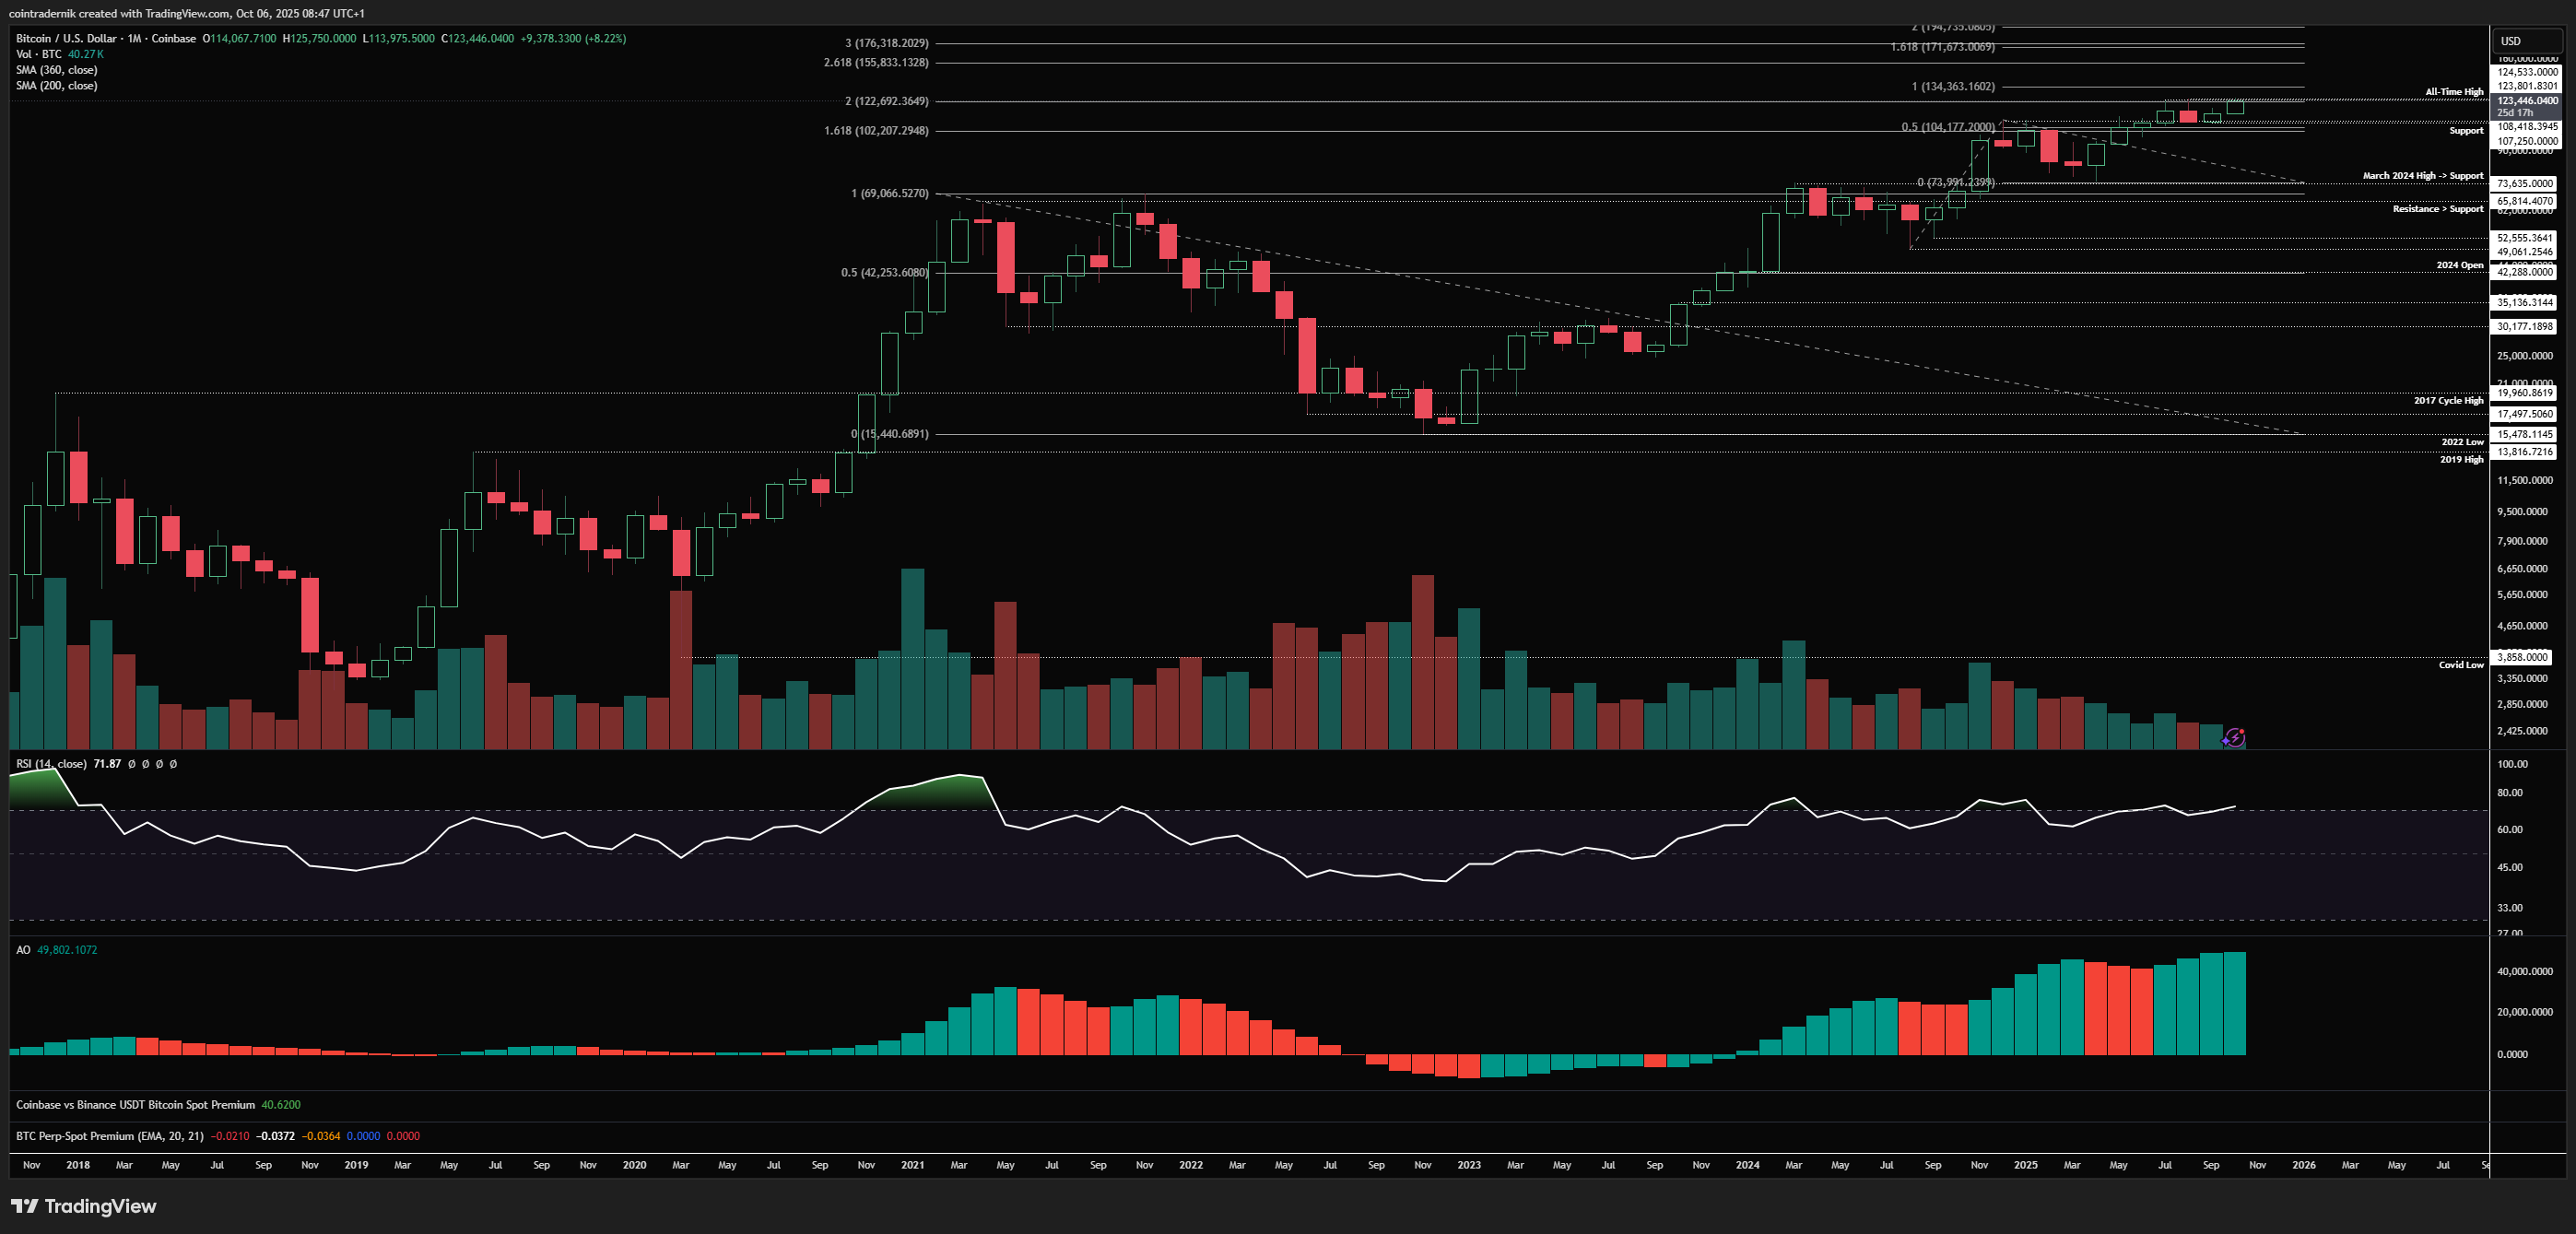Click the Covid Low price label 3,858.0000
This screenshot has height=1234, width=2576.
click(2523, 657)
